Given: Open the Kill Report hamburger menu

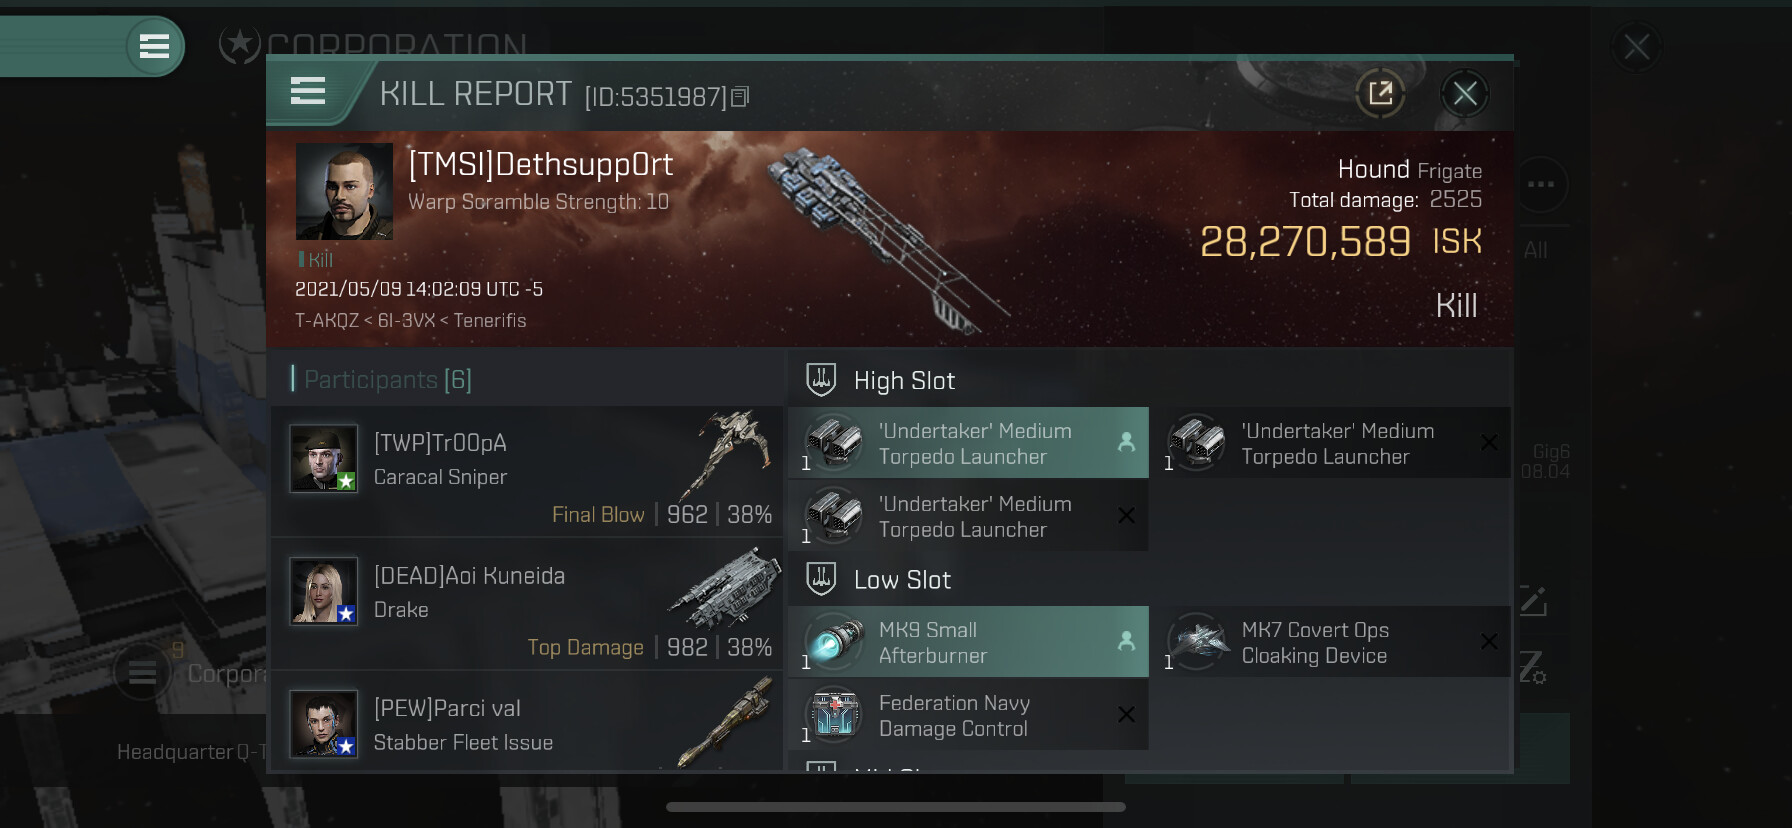Looking at the screenshot, I should pyautogui.click(x=308, y=92).
